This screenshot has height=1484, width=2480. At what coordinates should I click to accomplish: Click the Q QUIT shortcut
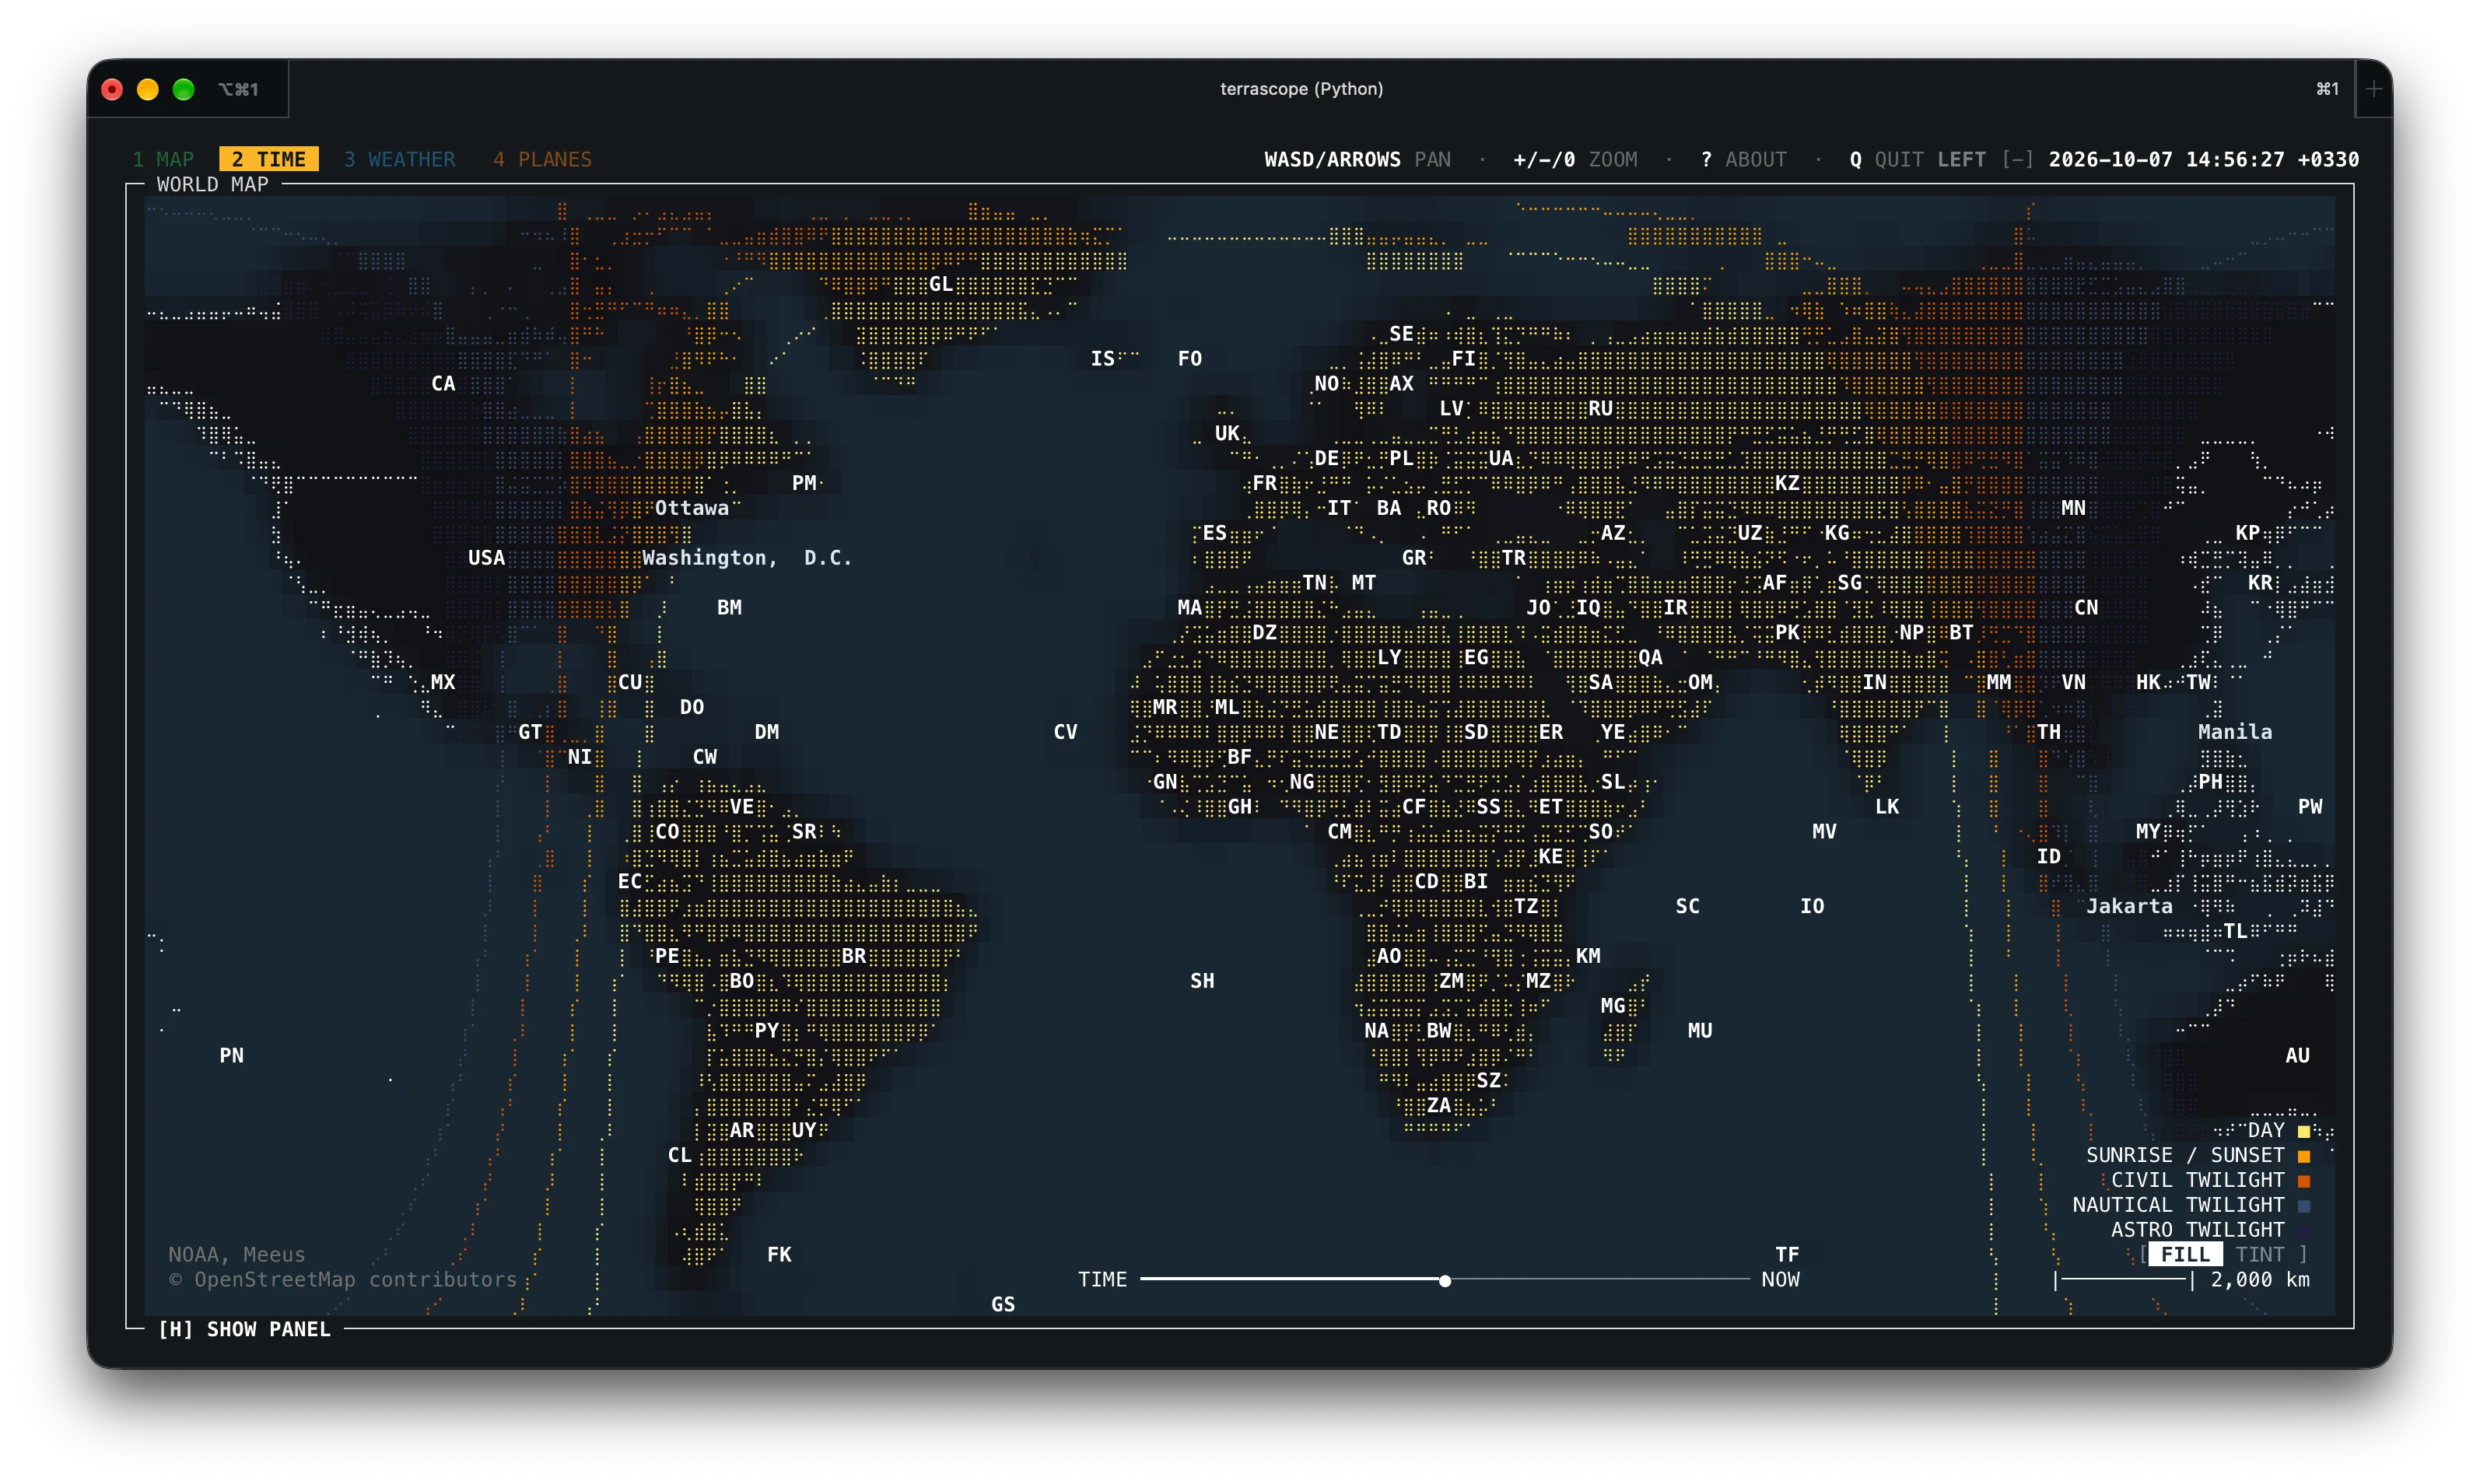pos(1886,159)
